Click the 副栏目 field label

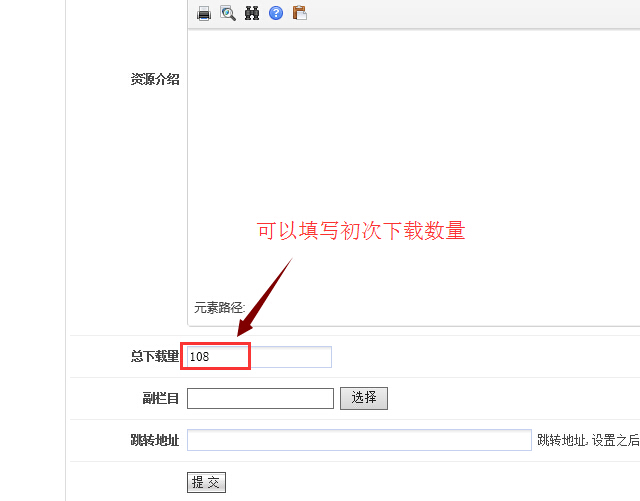click(160, 398)
